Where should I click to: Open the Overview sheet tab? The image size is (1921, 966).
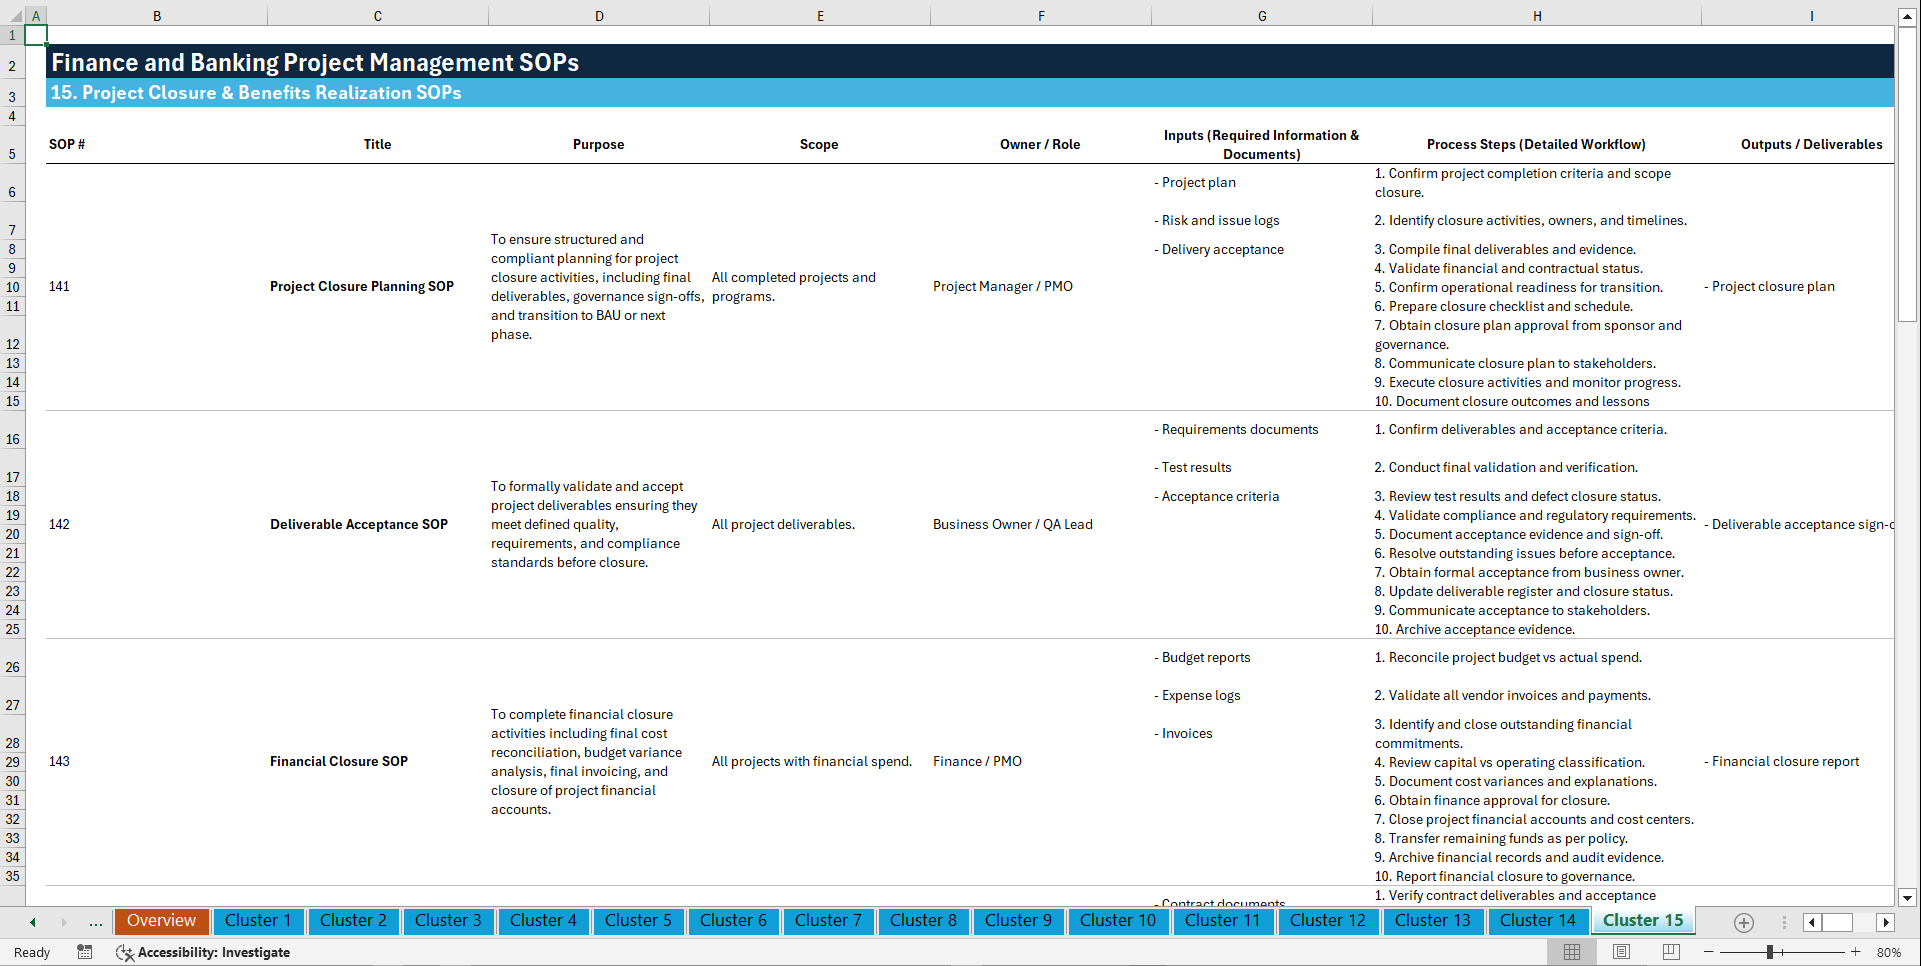[161, 921]
